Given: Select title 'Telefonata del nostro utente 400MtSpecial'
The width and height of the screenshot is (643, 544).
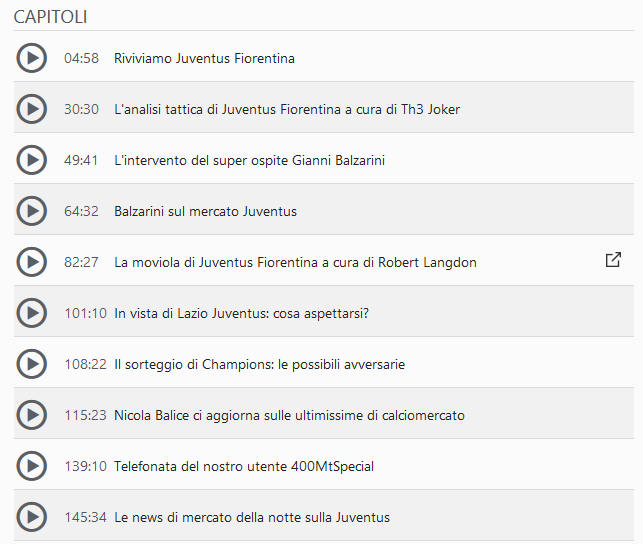Looking at the screenshot, I should (244, 467).
